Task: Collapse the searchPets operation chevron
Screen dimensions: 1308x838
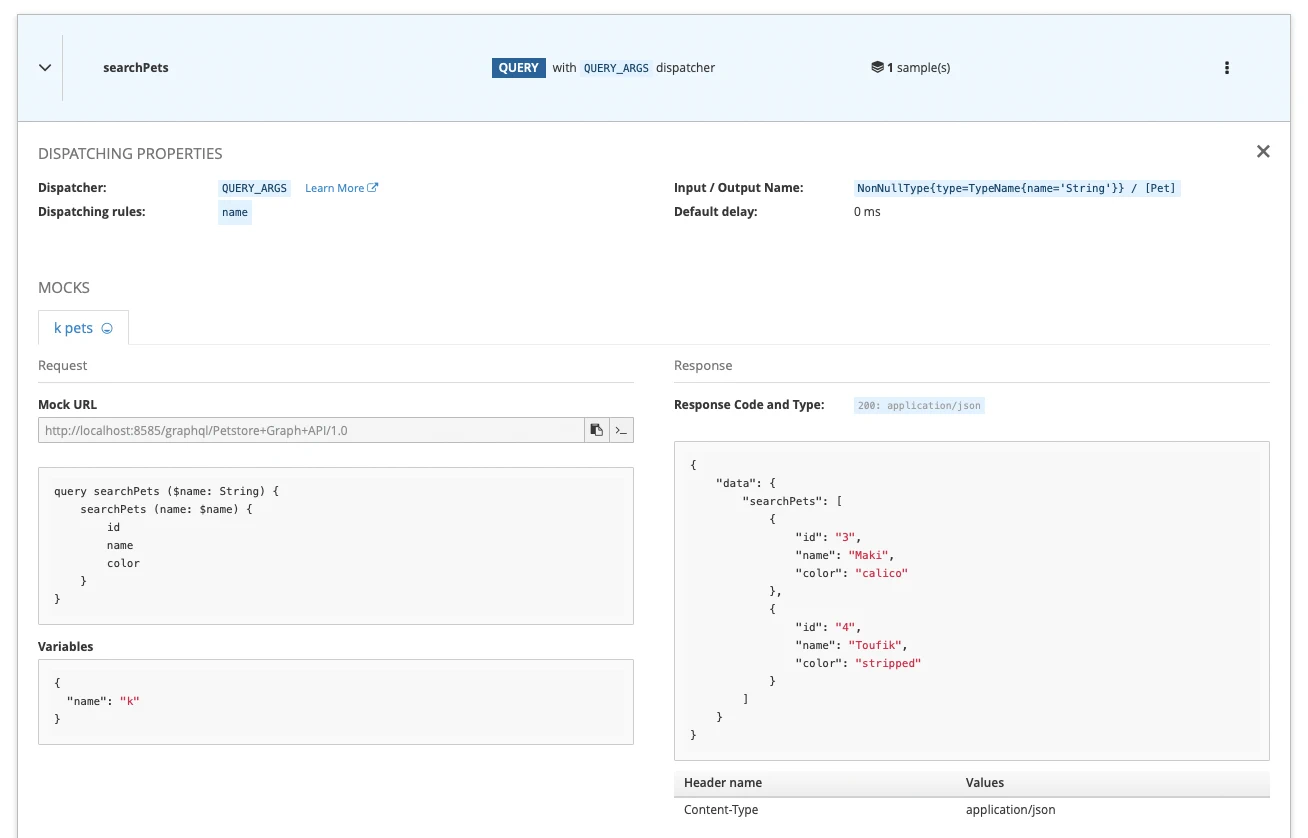Action: [x=44, y=68]
